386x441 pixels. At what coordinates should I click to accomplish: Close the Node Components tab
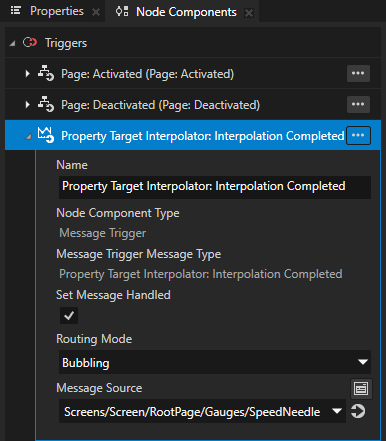click(x=249, y=13)
